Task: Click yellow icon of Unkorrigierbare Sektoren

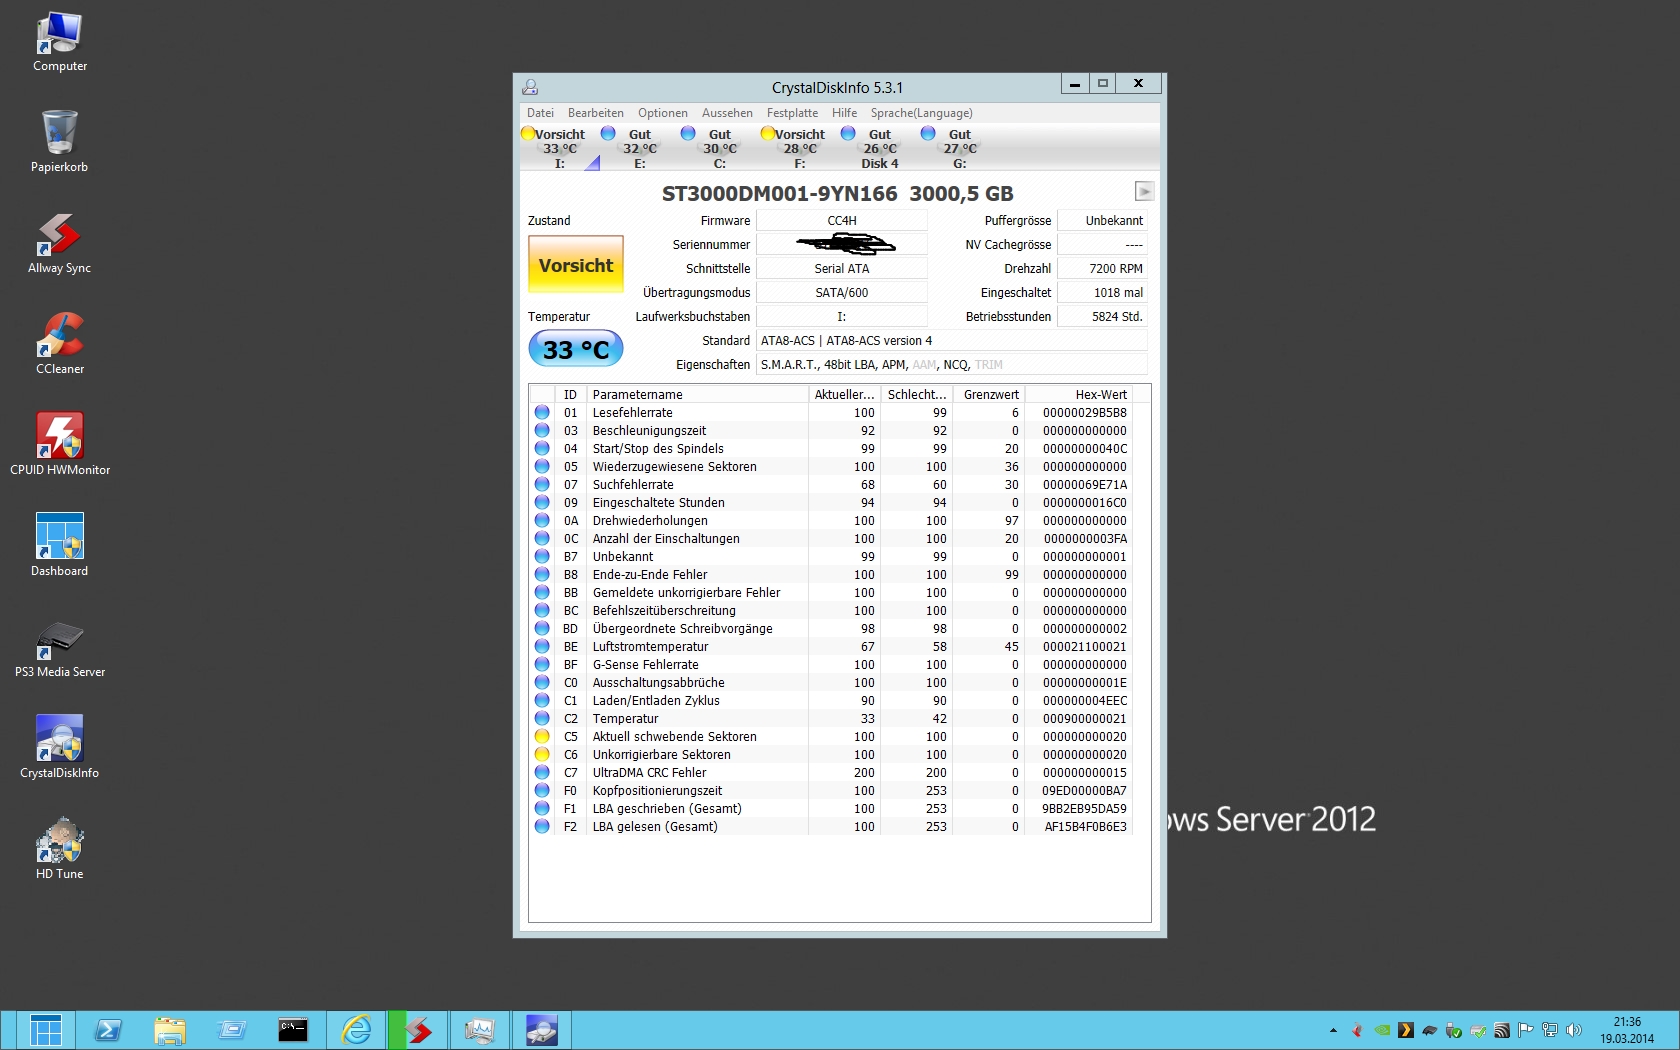Action: (542, 754)
